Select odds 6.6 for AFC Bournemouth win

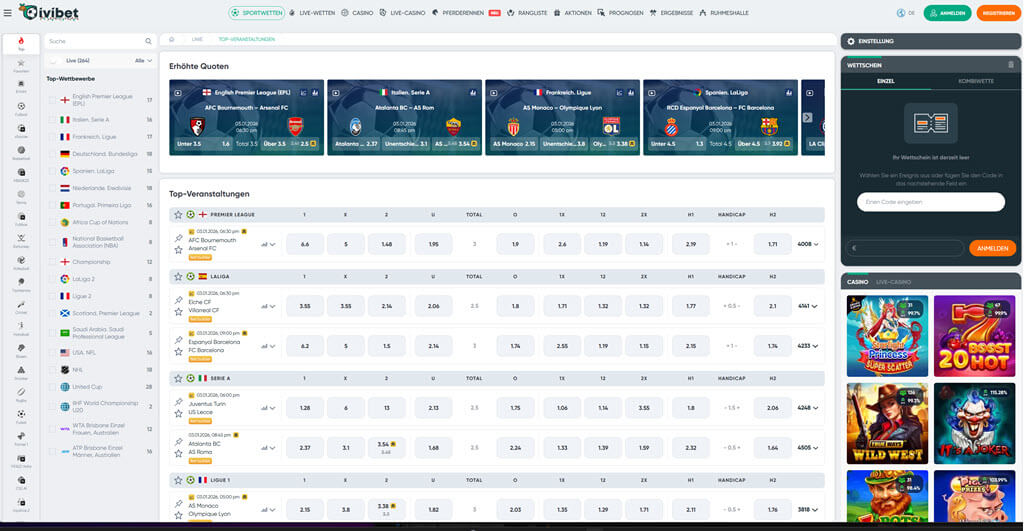click(x=305, y=244)
